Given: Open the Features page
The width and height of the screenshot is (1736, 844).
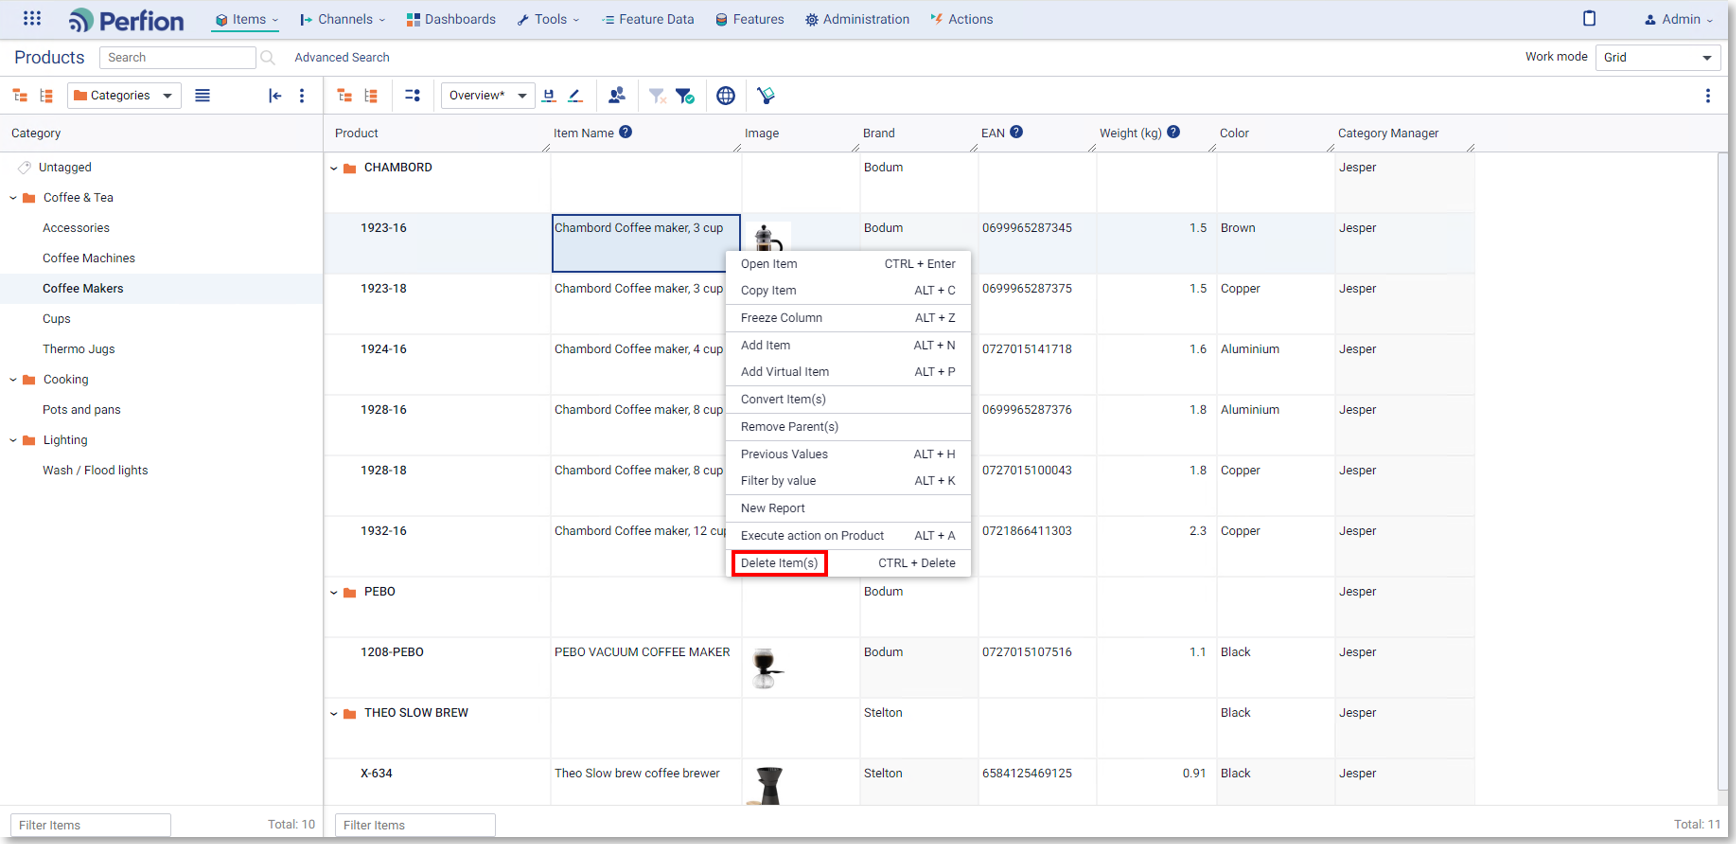Looking at the screenshot, I should click(750, 20).
